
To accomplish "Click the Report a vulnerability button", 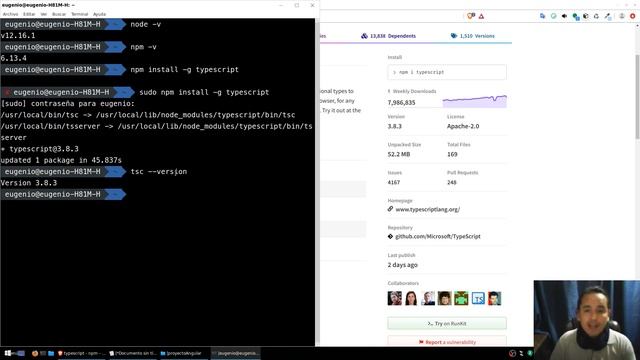I will tap(447, 342).
